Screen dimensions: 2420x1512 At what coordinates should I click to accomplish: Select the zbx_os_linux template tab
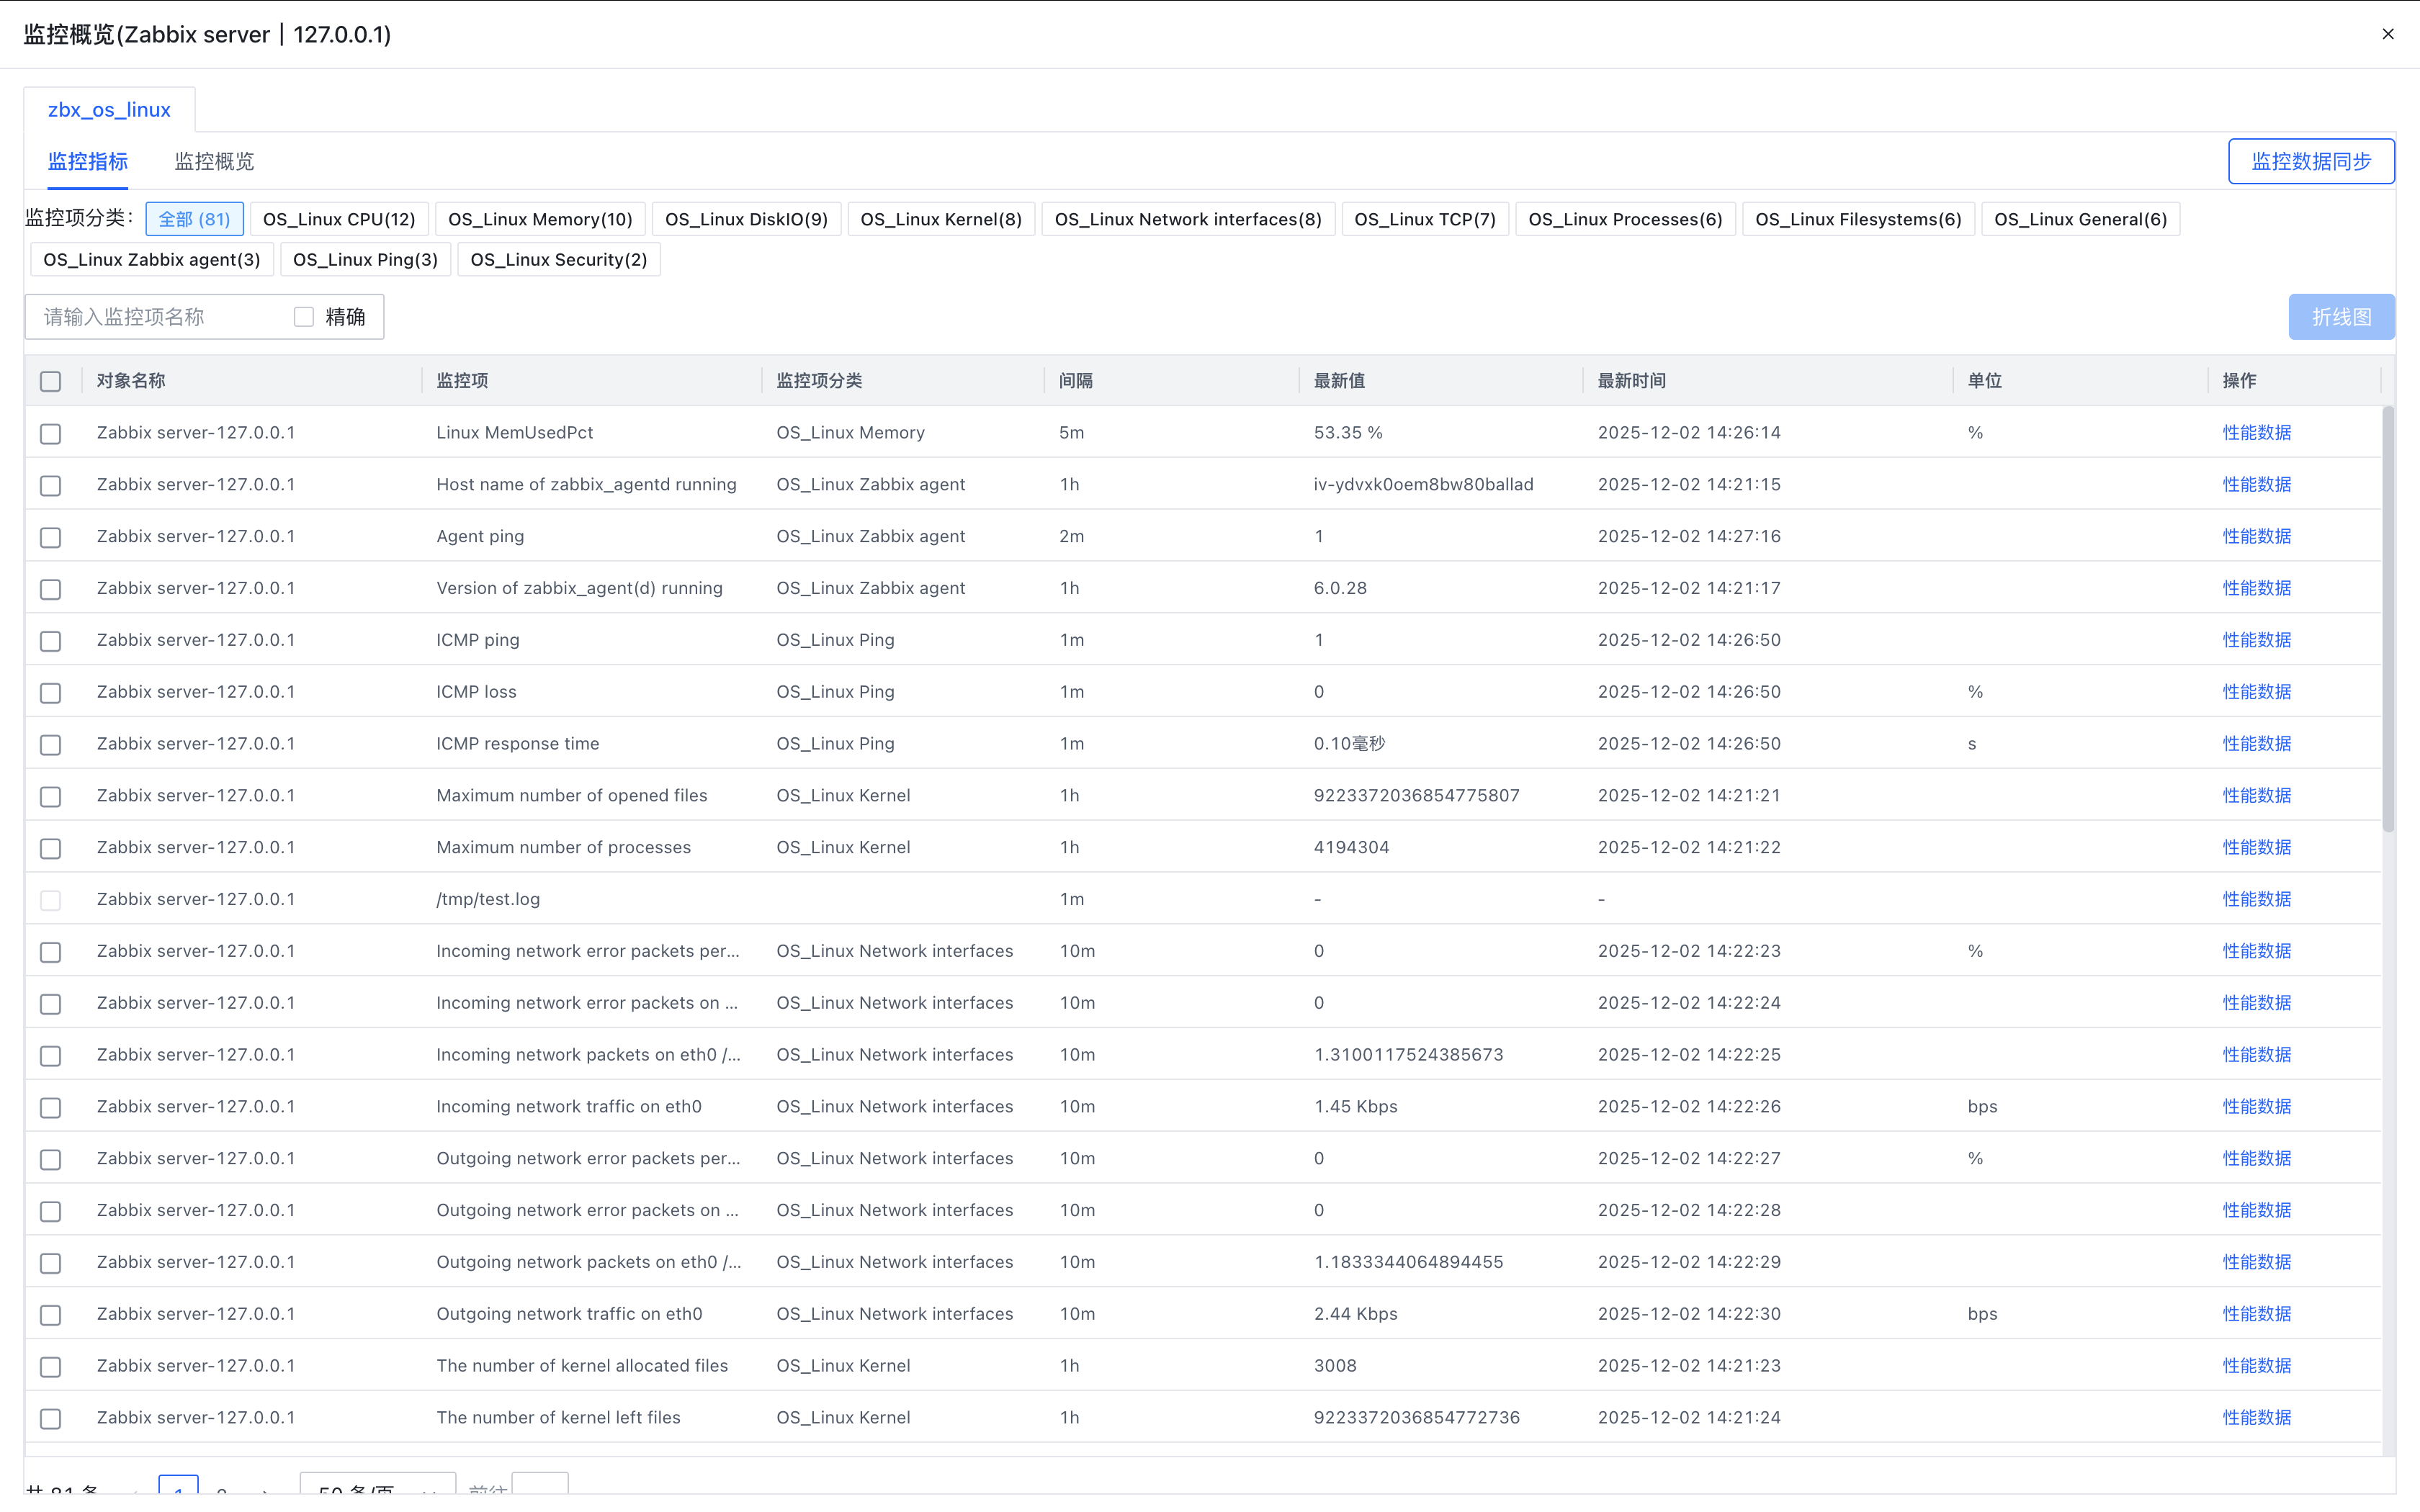[x=109, y=110]
